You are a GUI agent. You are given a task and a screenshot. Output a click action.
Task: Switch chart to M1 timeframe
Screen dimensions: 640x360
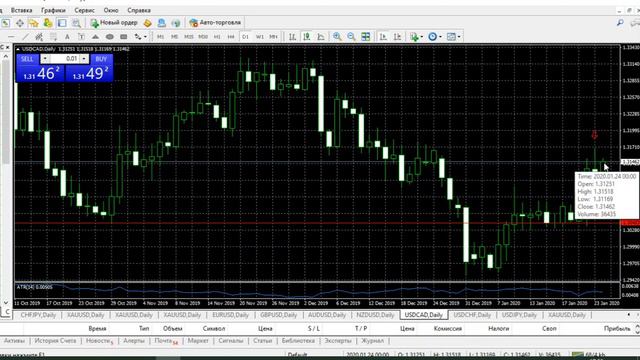tap(161, 37)
